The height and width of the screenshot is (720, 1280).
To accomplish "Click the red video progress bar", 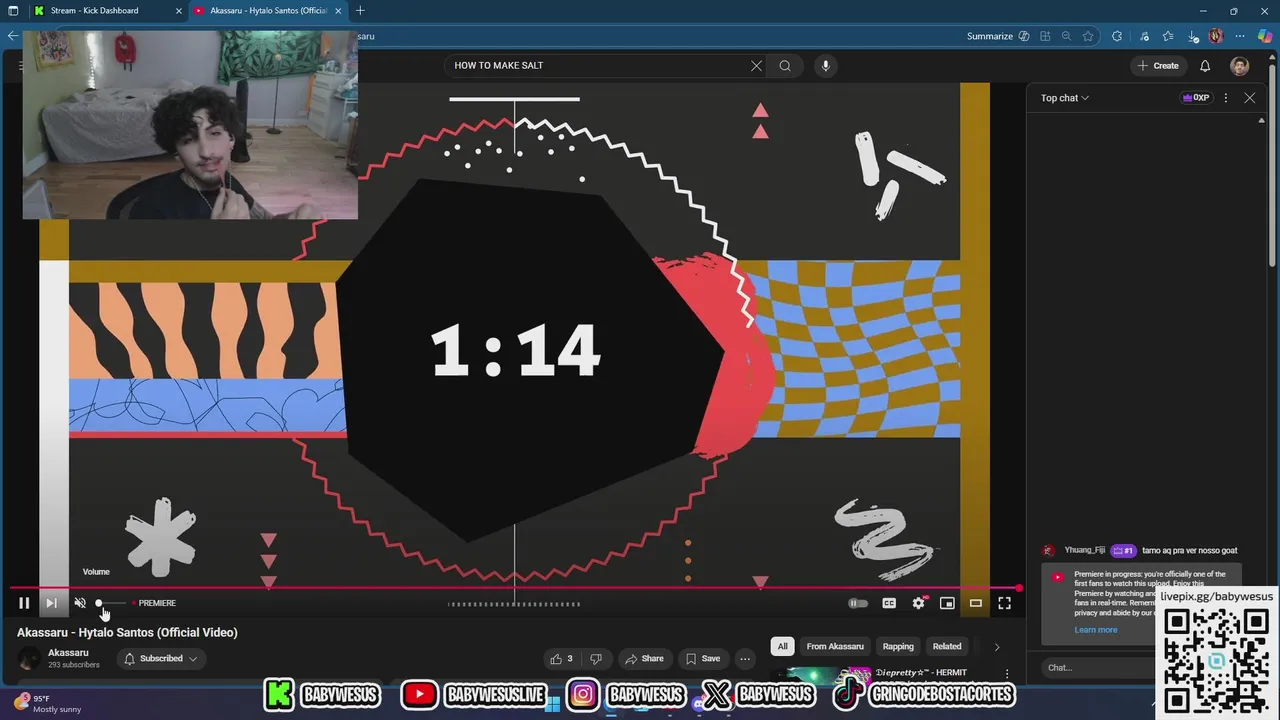I will tap(515, 588).
